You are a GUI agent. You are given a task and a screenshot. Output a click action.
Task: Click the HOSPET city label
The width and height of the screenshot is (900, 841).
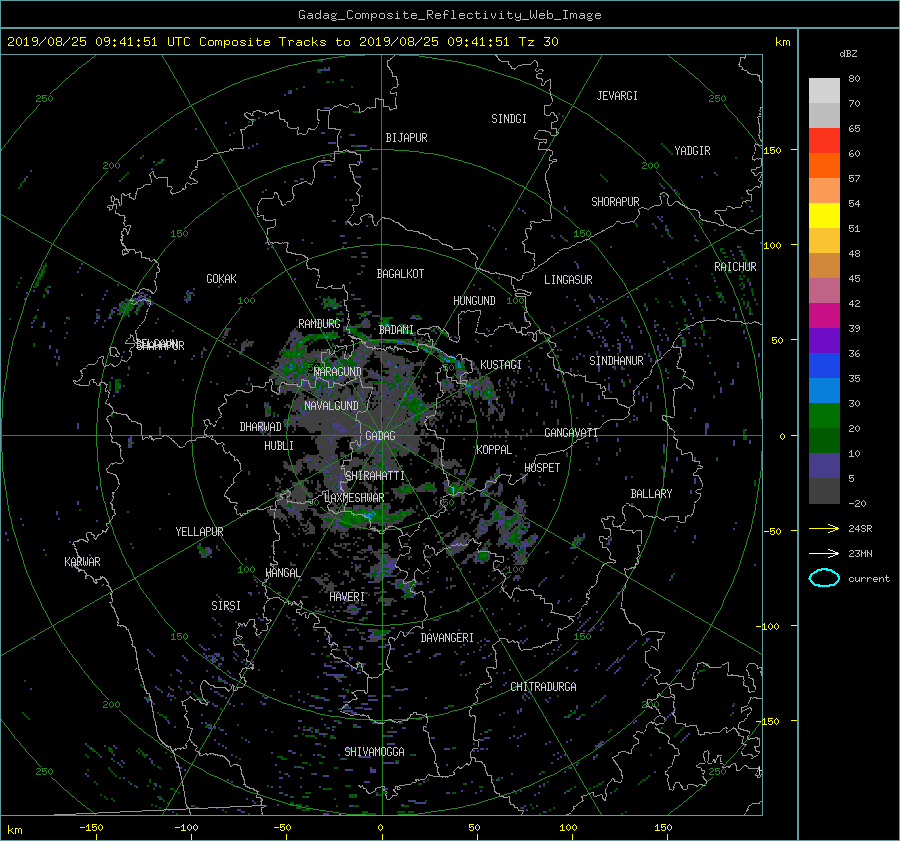click(x=542, y=468)
